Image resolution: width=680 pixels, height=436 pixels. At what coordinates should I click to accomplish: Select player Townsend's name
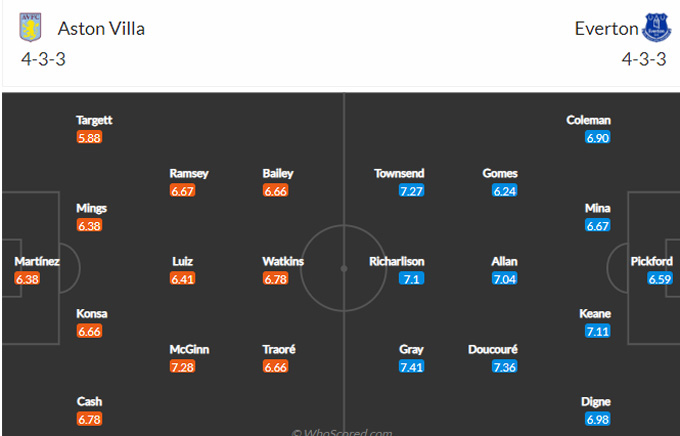399,173
